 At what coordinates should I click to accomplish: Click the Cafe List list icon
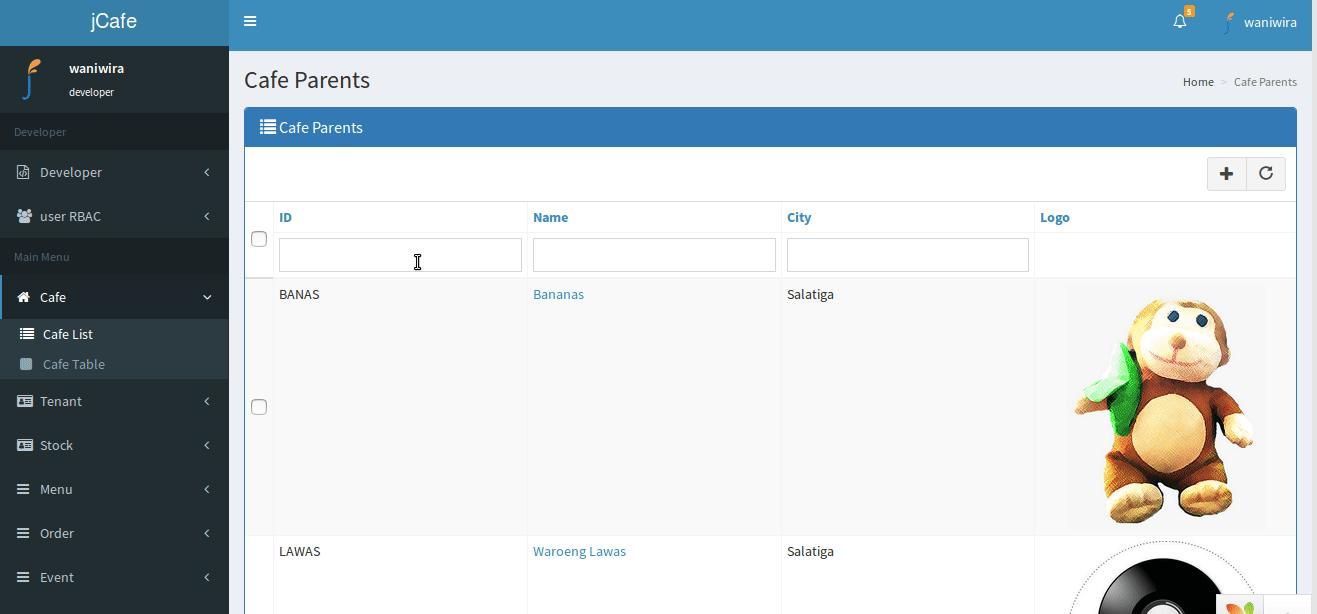point(27,334)
